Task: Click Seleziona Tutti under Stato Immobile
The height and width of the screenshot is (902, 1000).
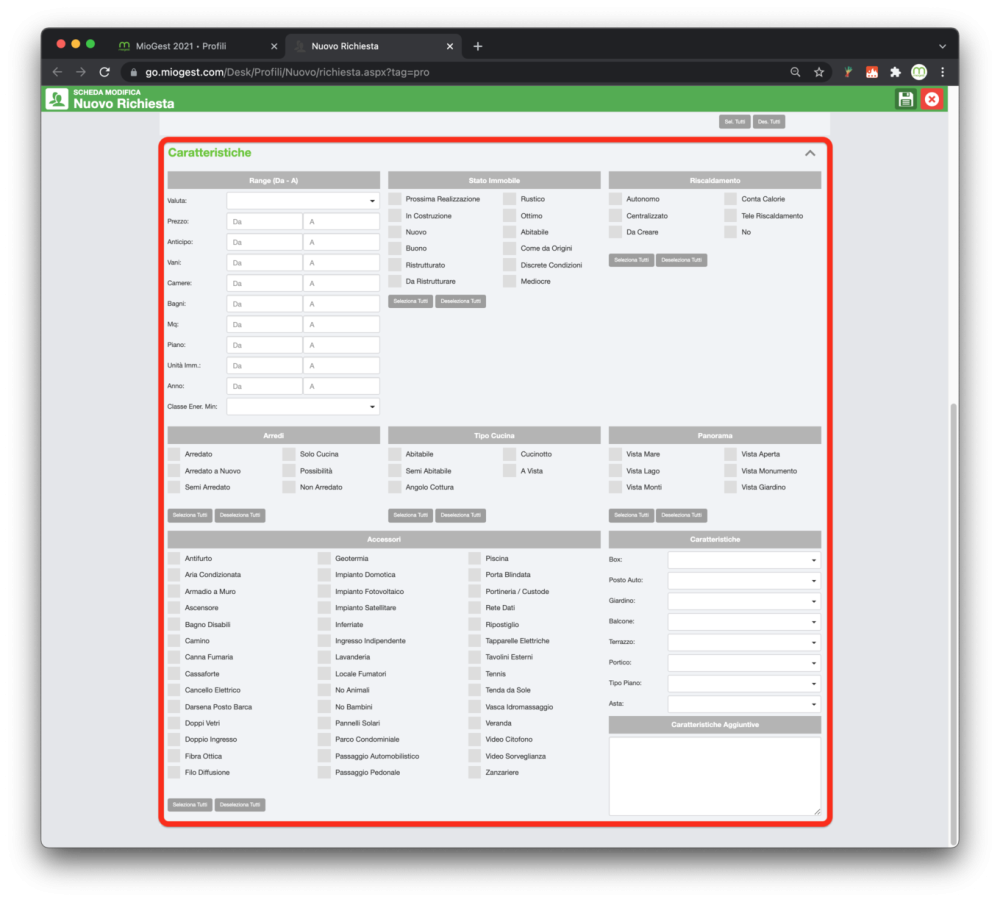Action: pos(411,301)
